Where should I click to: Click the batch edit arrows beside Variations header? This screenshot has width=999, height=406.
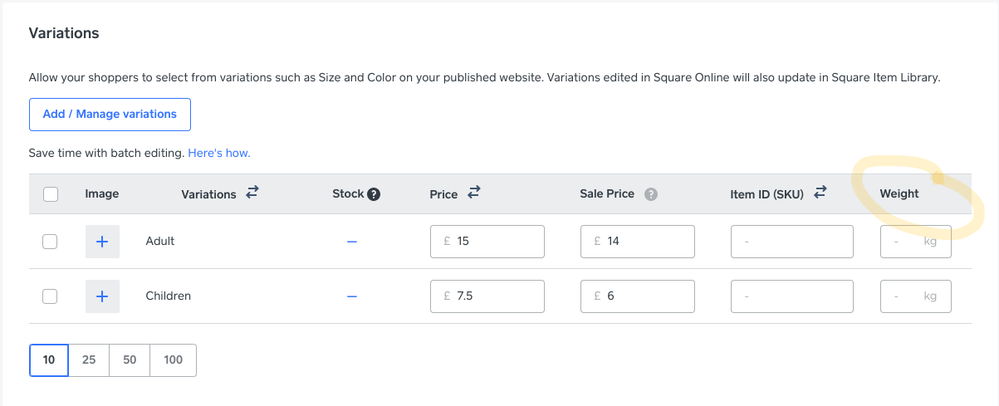(x=252, y=193)
